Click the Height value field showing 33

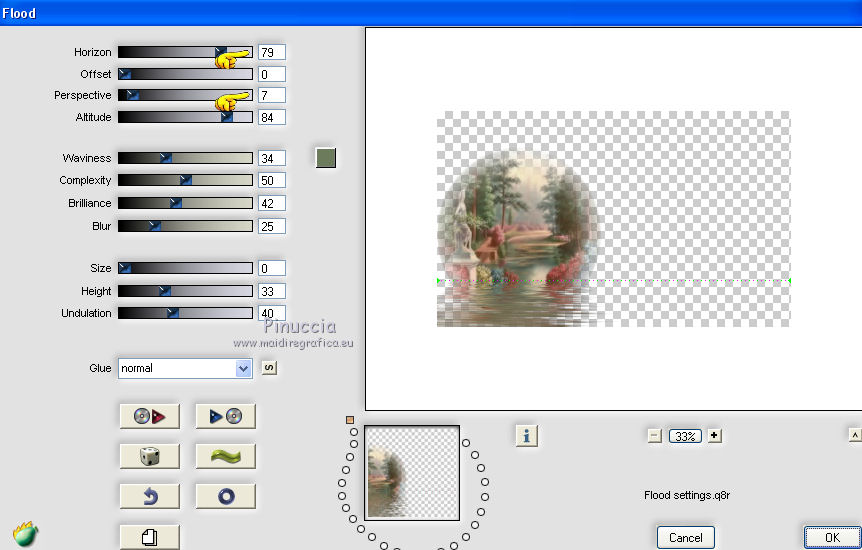pos(272,291)
